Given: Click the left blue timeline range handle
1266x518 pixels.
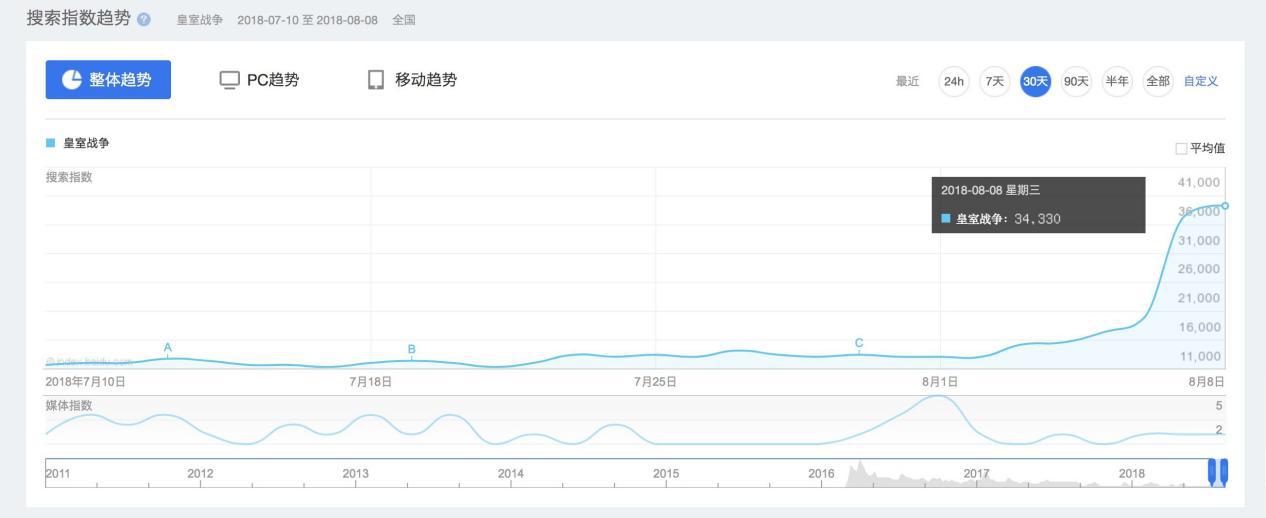Looking at the screenshot, I should (x=1213, y=471).
